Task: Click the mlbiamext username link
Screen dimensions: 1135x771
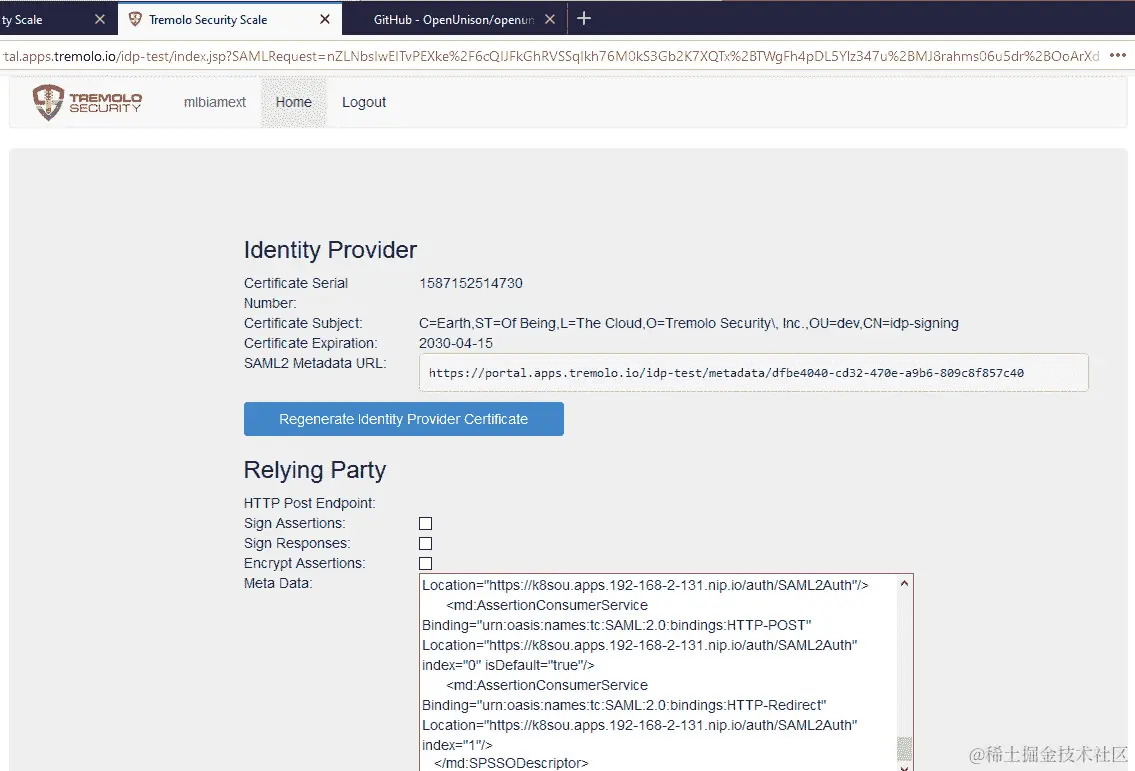Action: [214, 102]
